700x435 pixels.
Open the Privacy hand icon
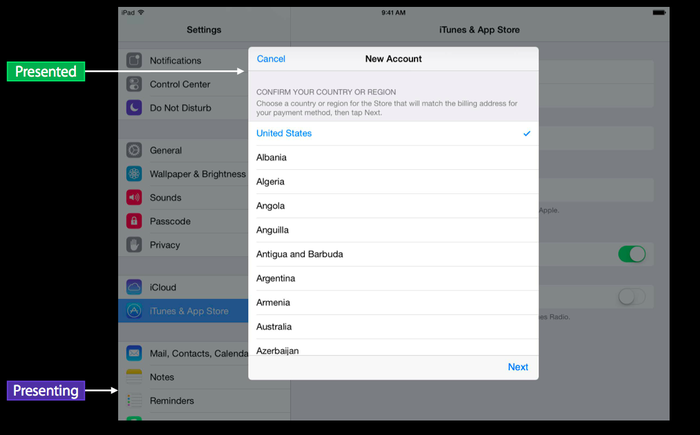[x=134, y=245]
